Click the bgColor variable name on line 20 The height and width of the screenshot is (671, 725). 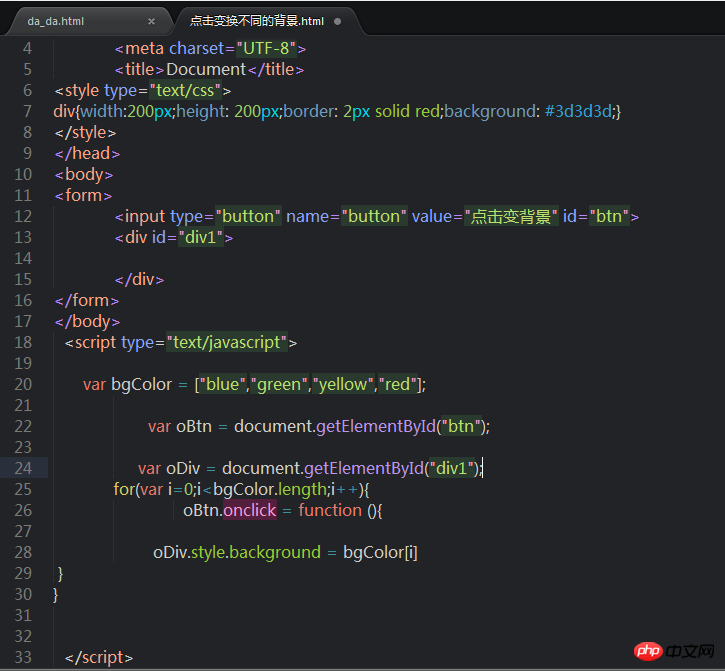[141, 385]
